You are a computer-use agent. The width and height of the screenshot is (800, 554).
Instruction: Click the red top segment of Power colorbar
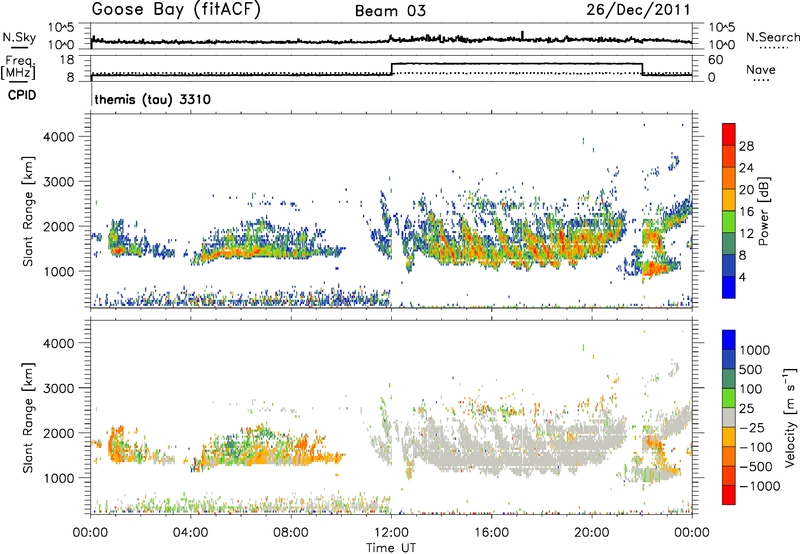tap(729, 134)
